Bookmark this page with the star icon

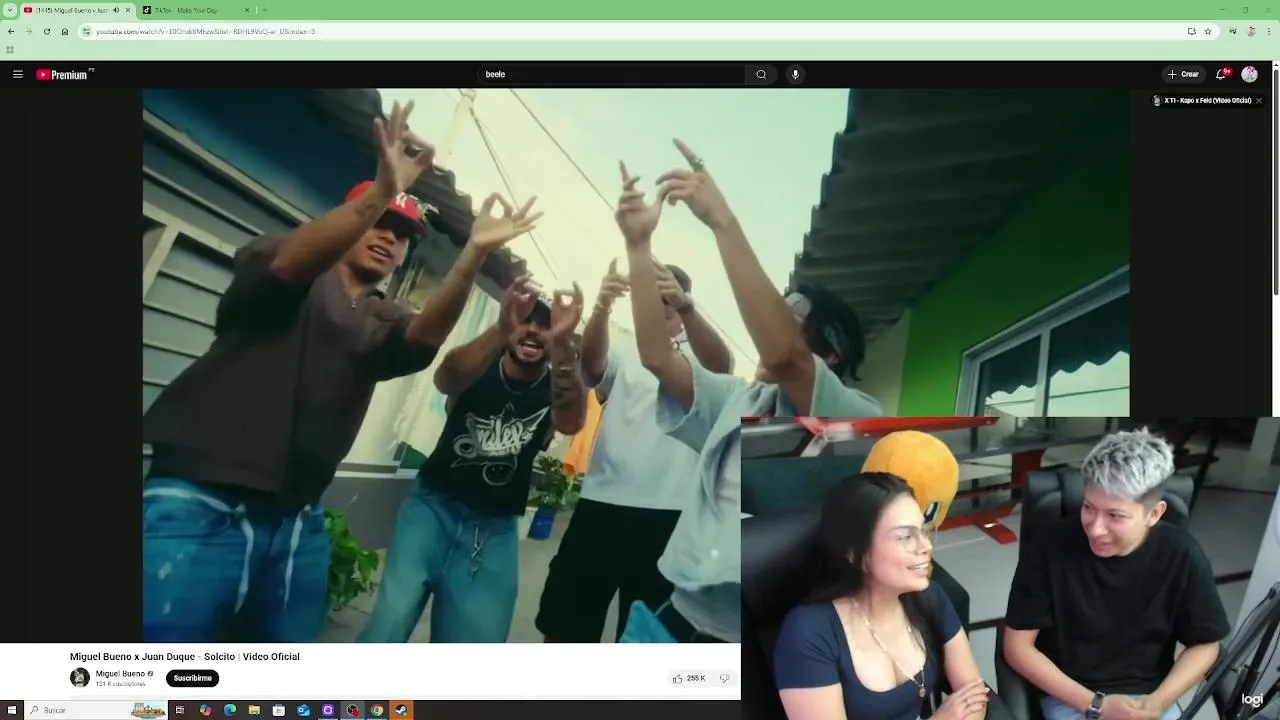(1208, 31)
